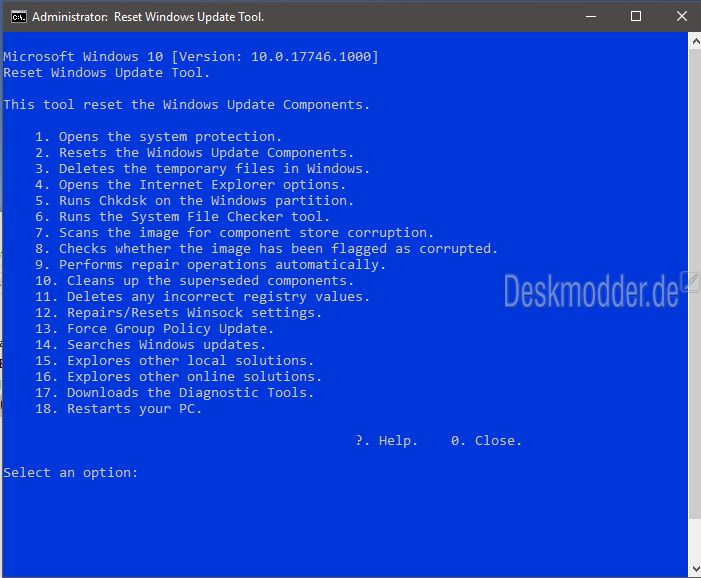Select '17. Downloads the Diagnostic Tools.'
This screenshot has width=701, height=578.
tap(174, 393)
